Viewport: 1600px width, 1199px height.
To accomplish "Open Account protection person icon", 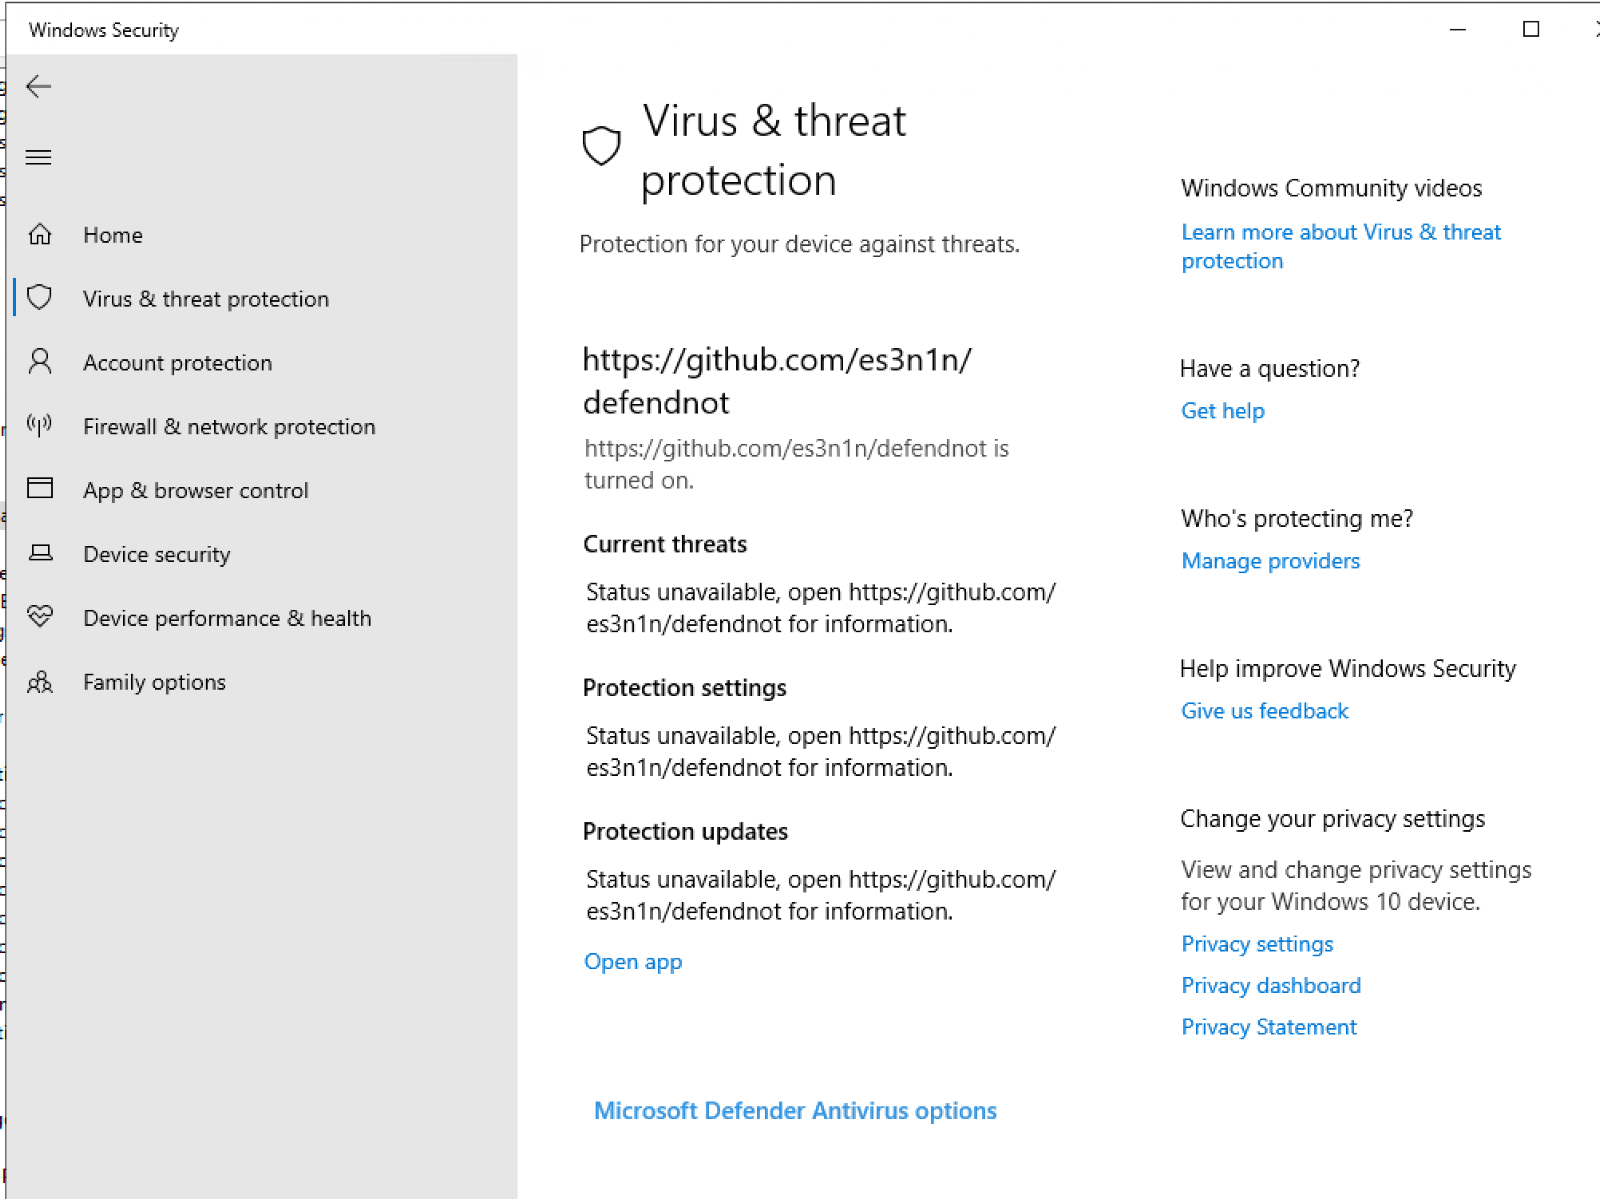I will pos(40,361).
